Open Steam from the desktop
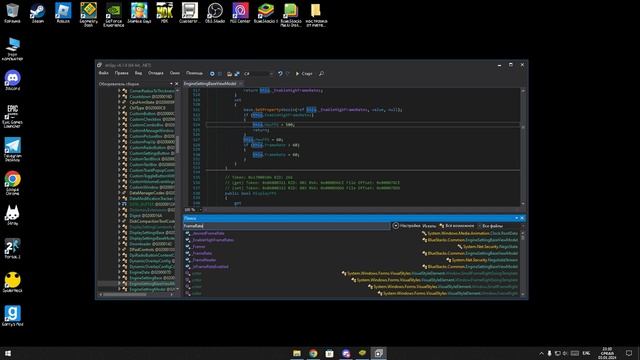 click(38, 13)
